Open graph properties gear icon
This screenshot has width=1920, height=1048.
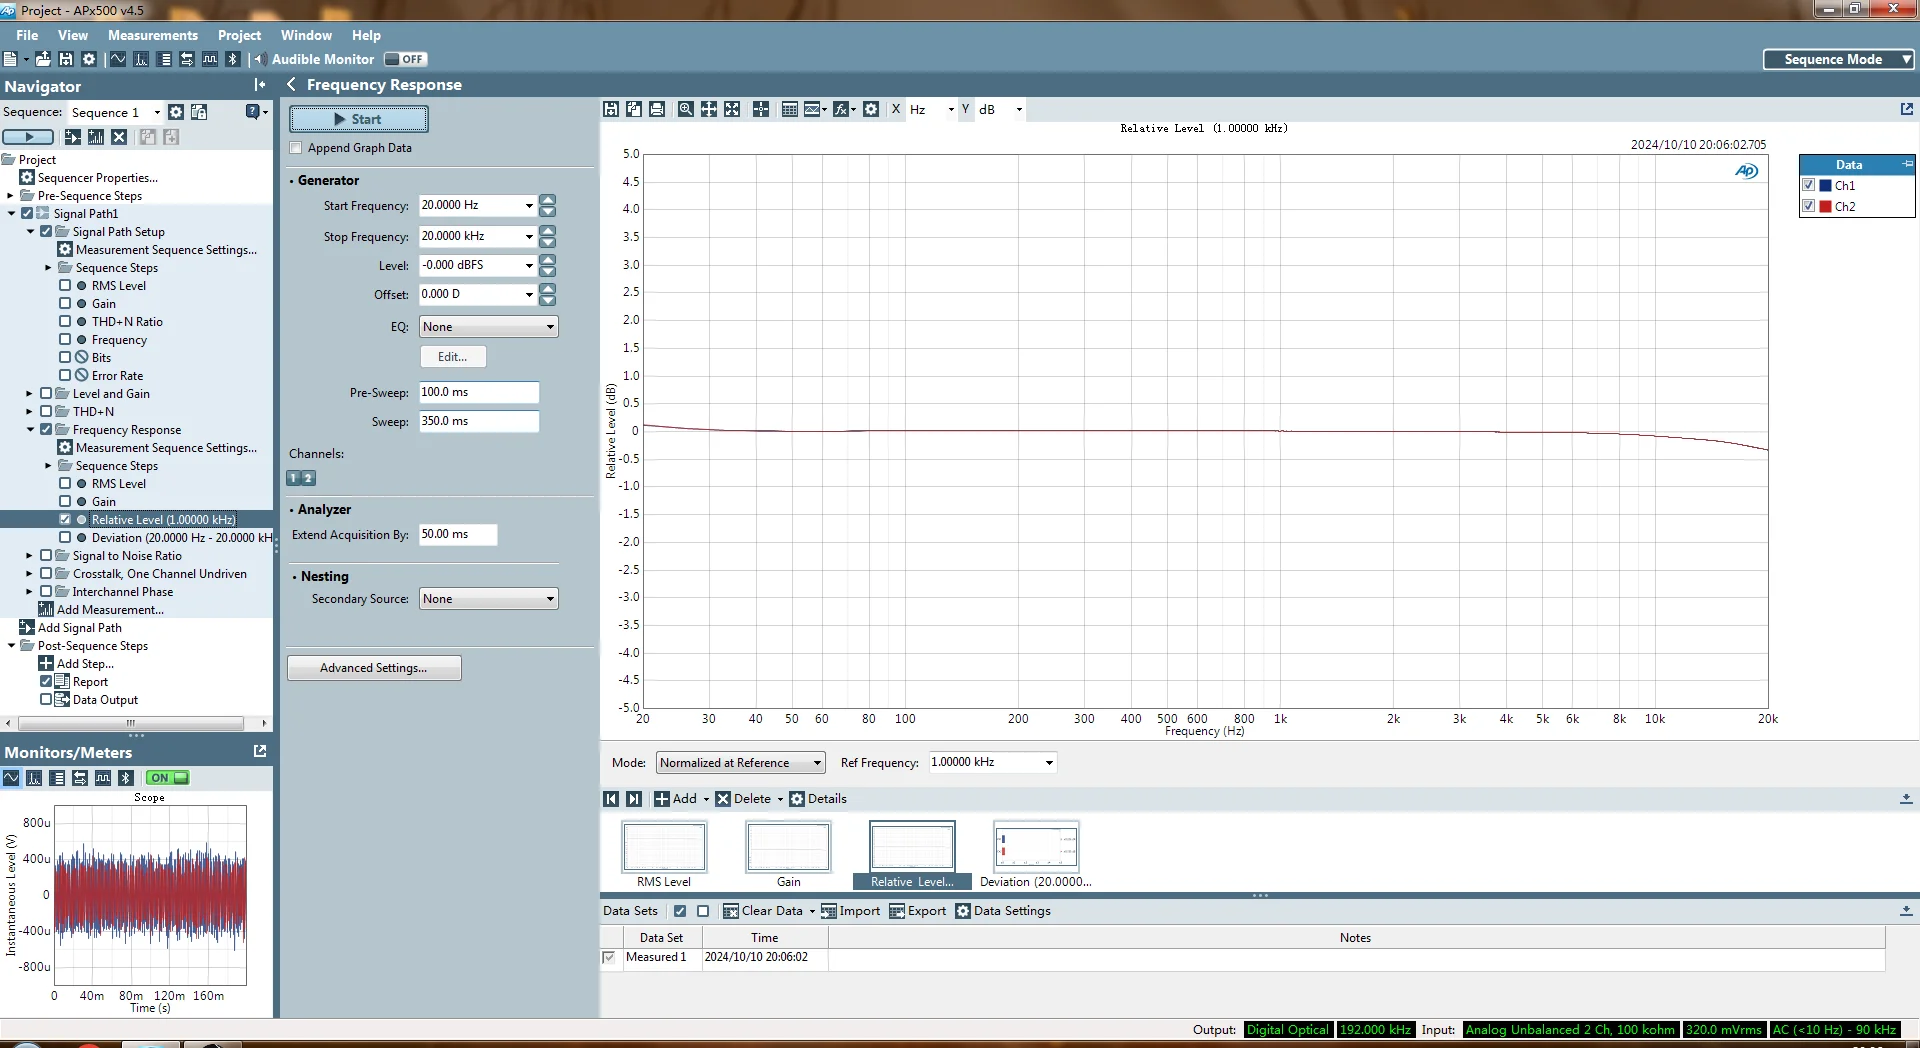tap(871, 109)
